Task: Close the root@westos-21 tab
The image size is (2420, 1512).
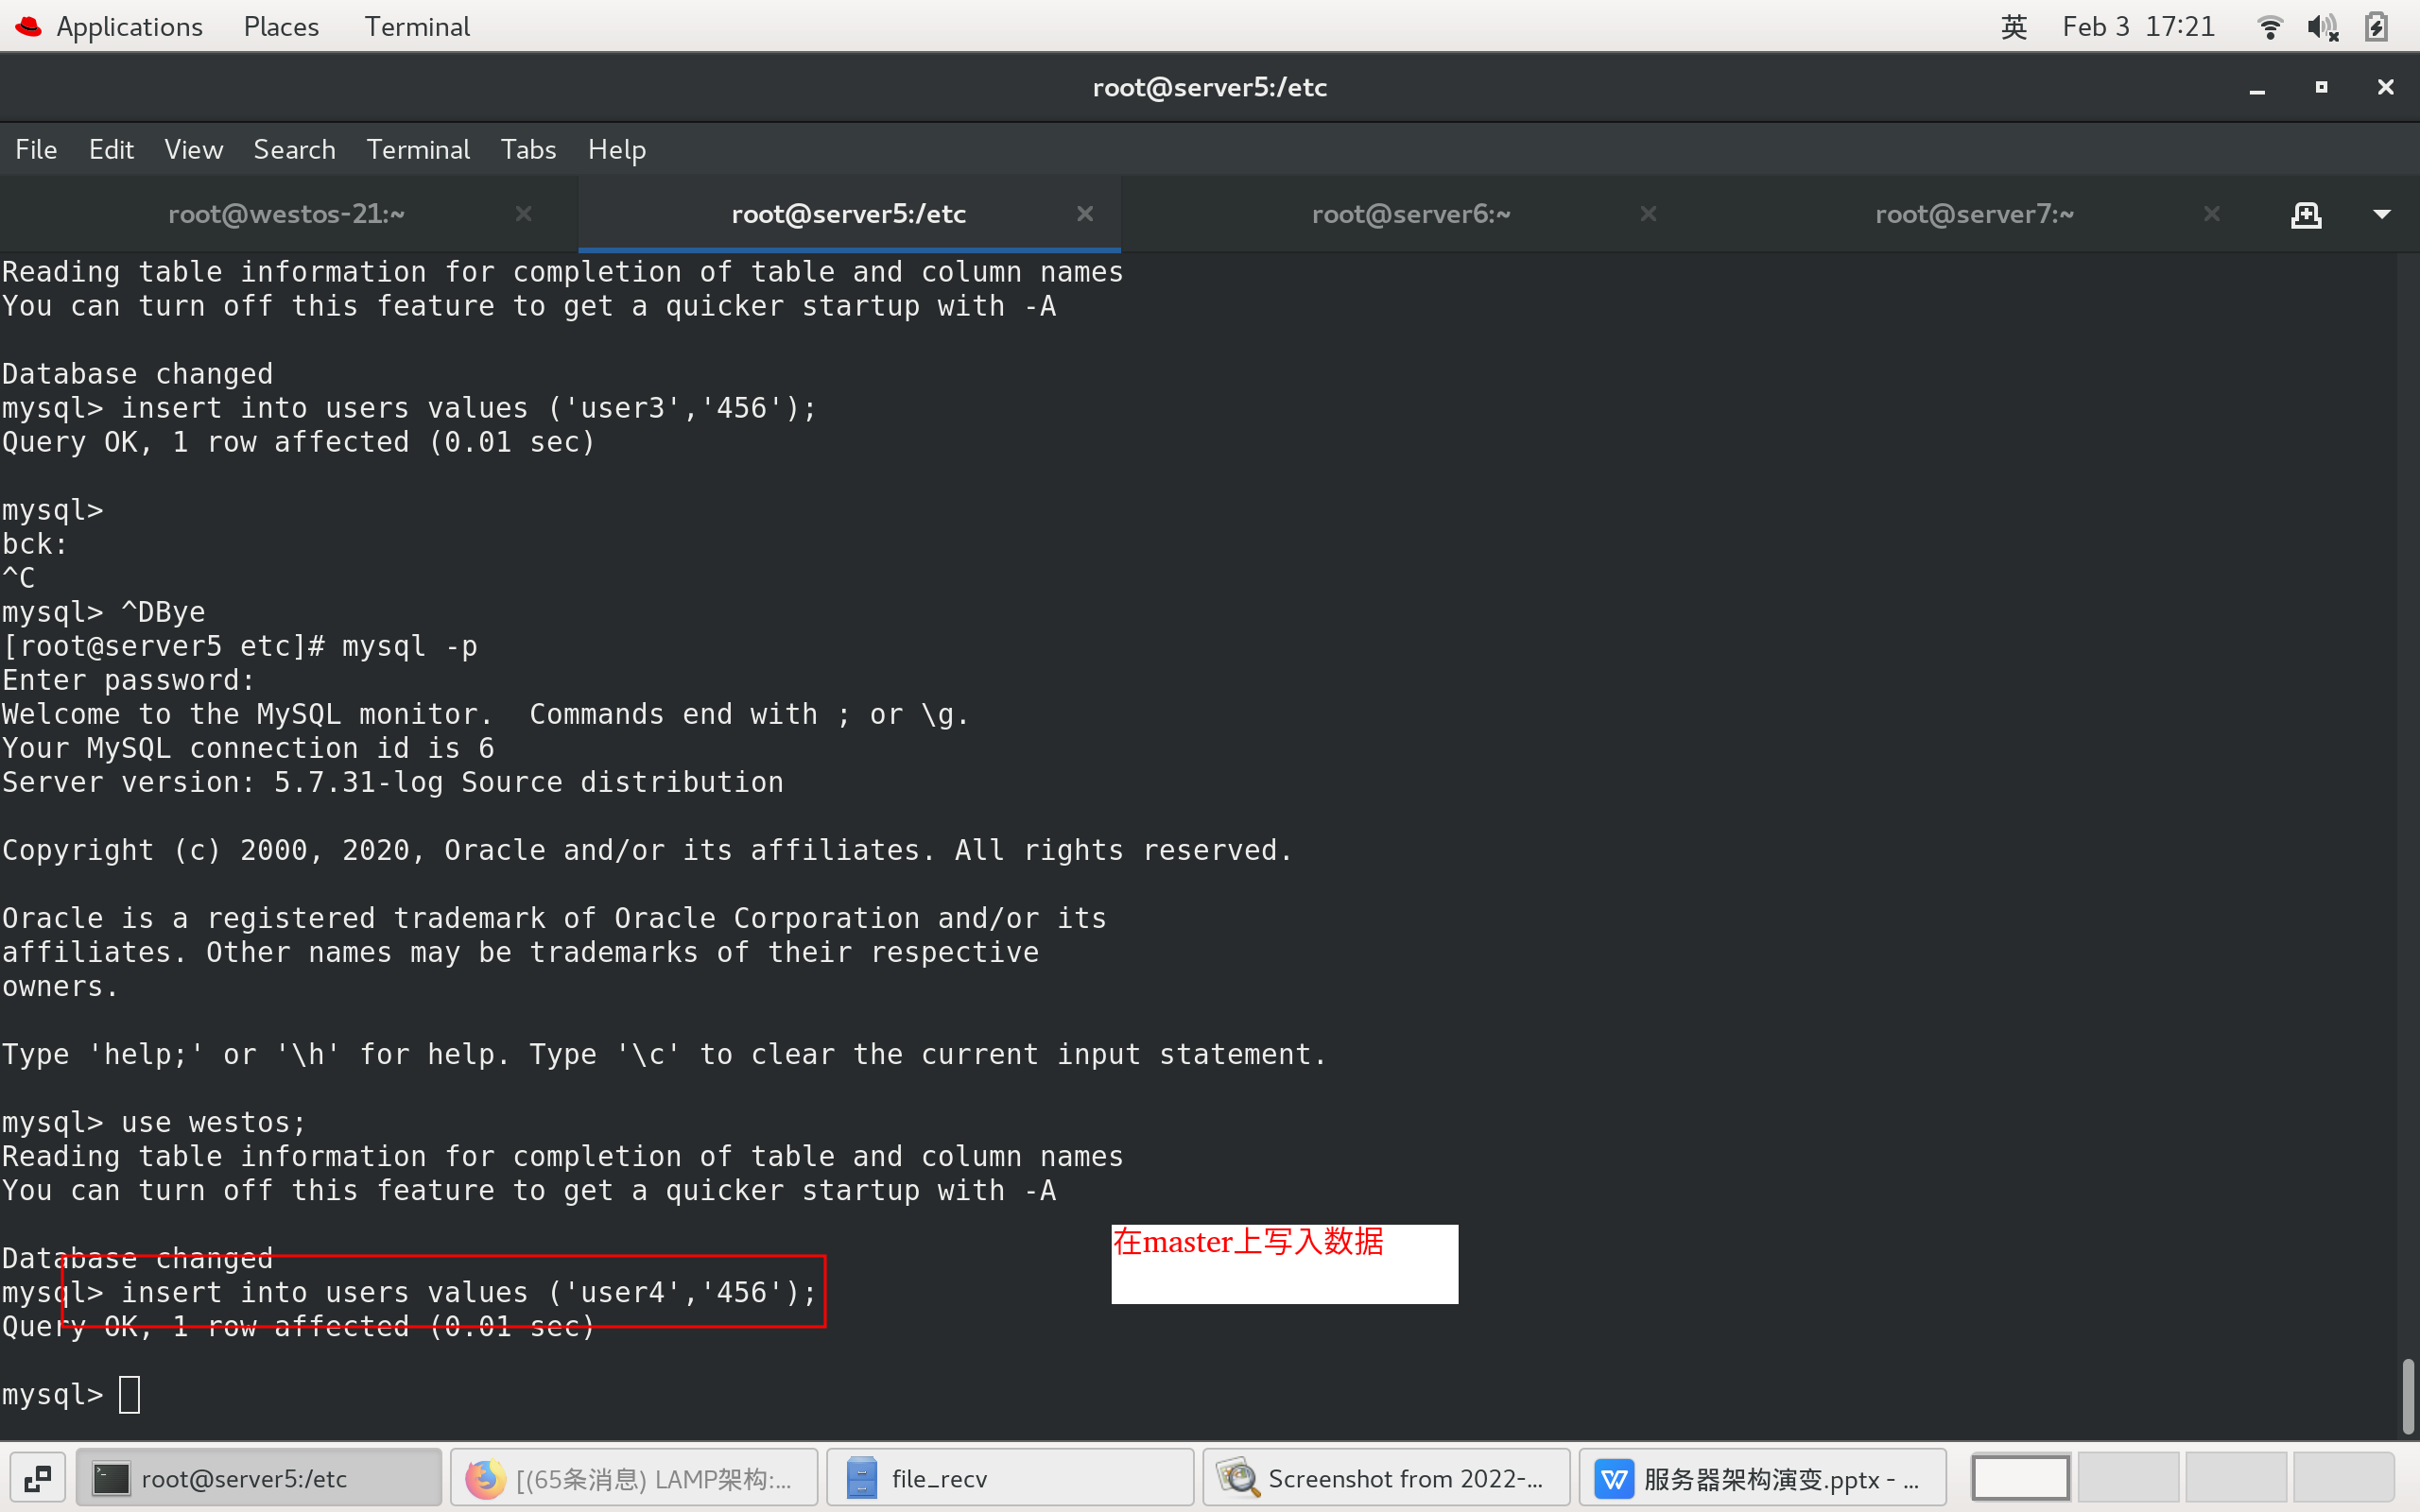Action: point(524,214)
